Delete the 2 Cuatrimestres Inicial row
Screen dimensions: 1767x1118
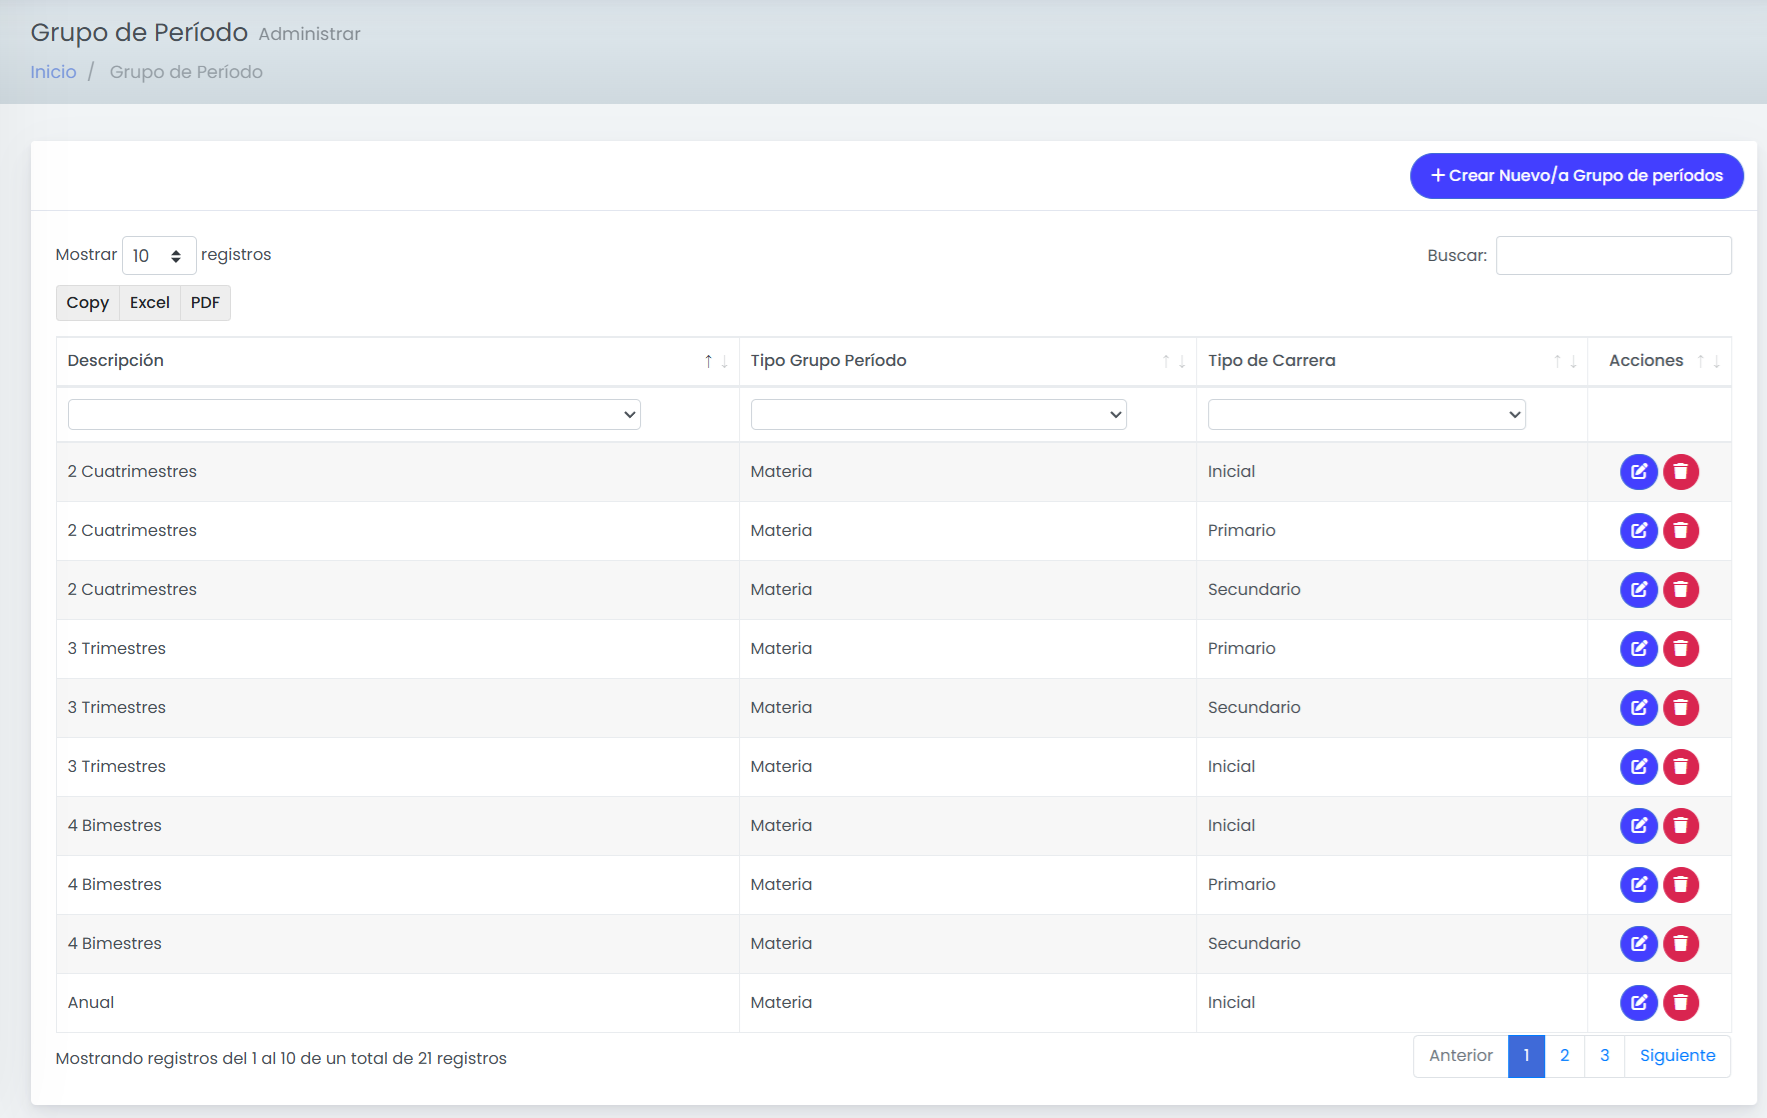(x=1681, y=472)
